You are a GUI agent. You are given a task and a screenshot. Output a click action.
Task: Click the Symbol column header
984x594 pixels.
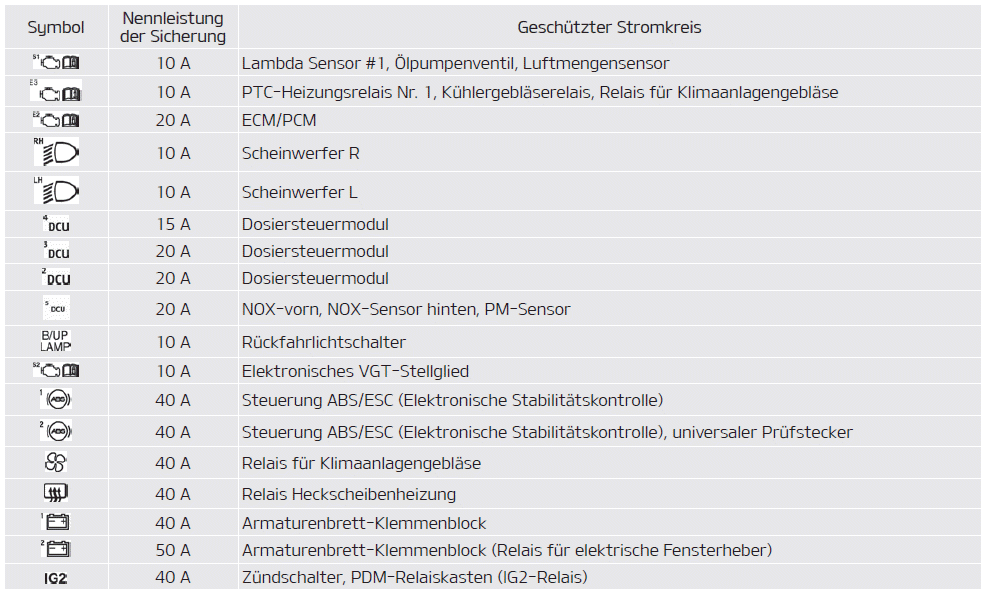pyautogui.click(x=56, y=27)
